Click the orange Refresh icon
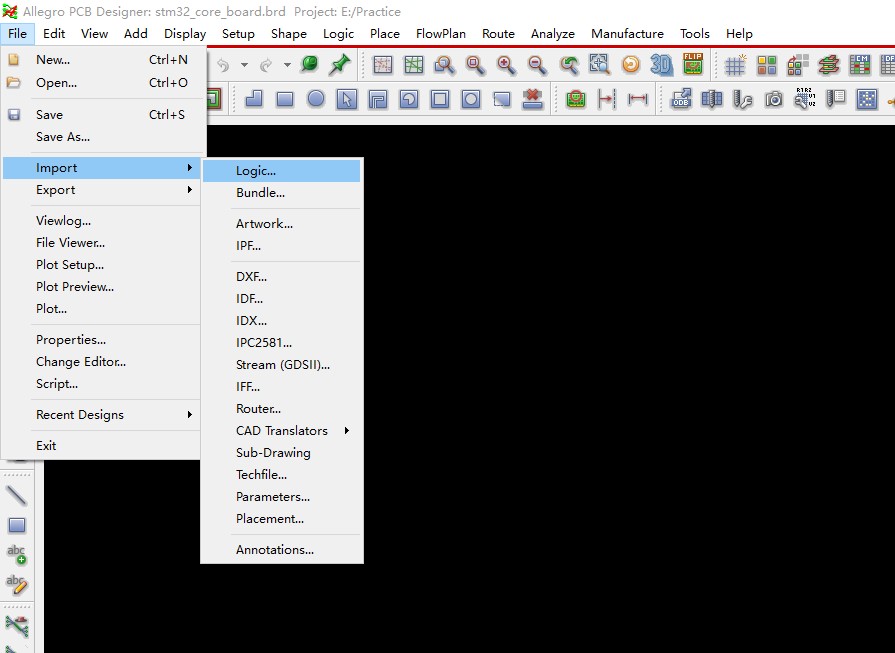Image resolution: width=895 pixels, height=653 pixels. (x=631, y=65)
